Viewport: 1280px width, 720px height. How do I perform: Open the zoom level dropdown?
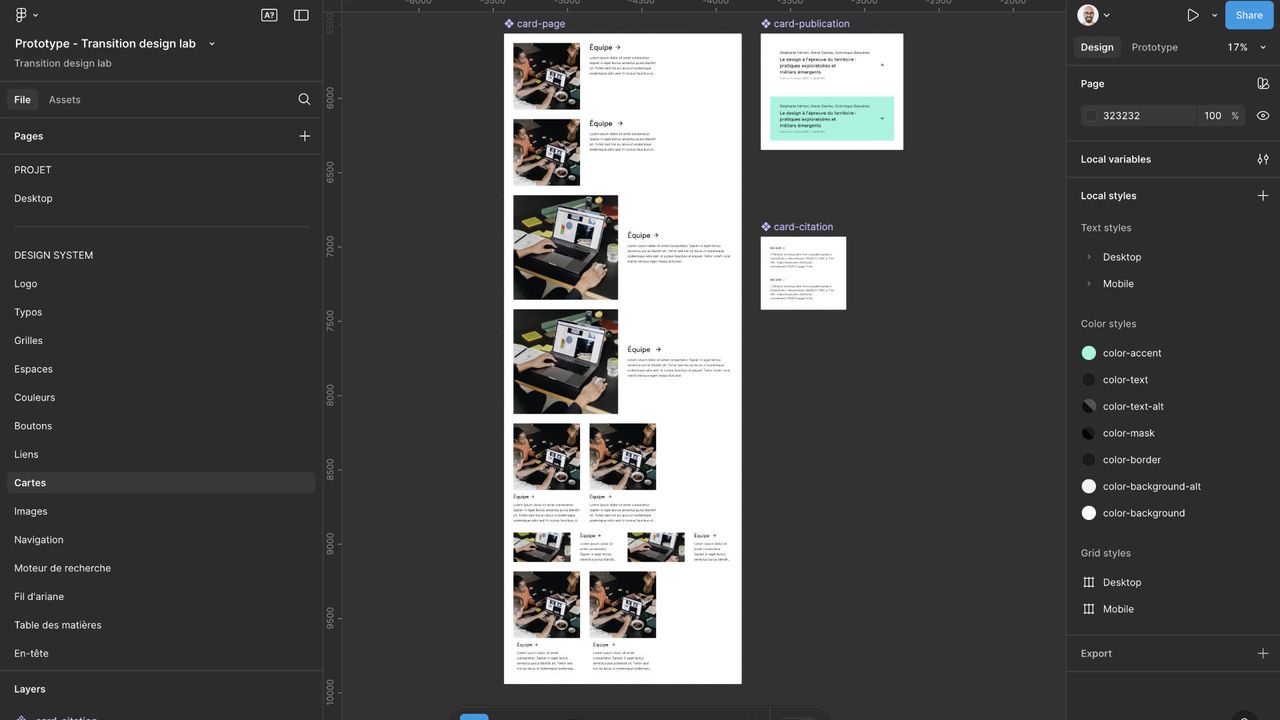(x=1247, y=47)
